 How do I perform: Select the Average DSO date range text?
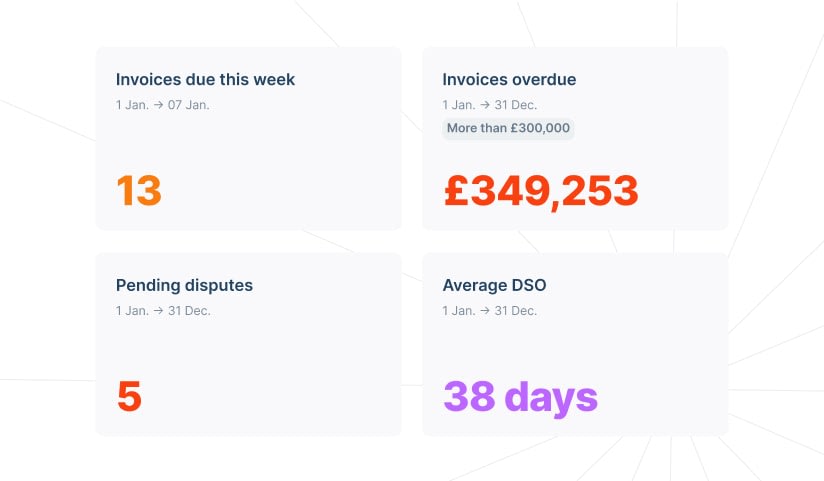click(x=490, y=311)
